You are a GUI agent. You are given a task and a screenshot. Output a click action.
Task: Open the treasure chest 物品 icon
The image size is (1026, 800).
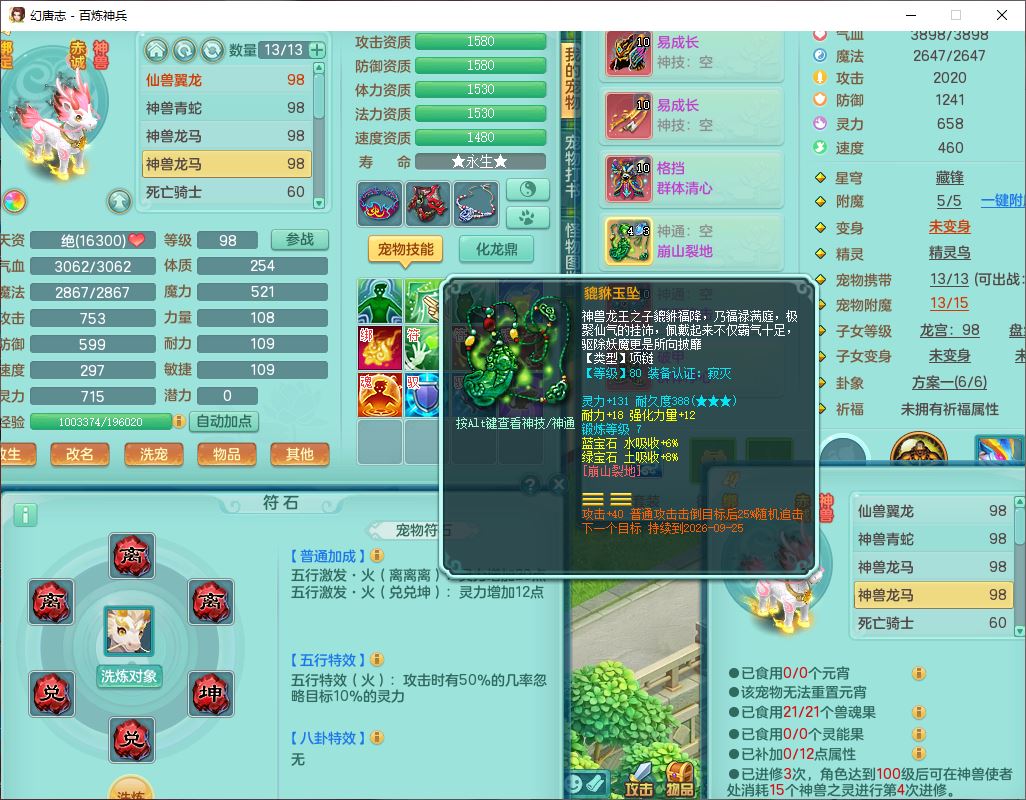(679, 781)
